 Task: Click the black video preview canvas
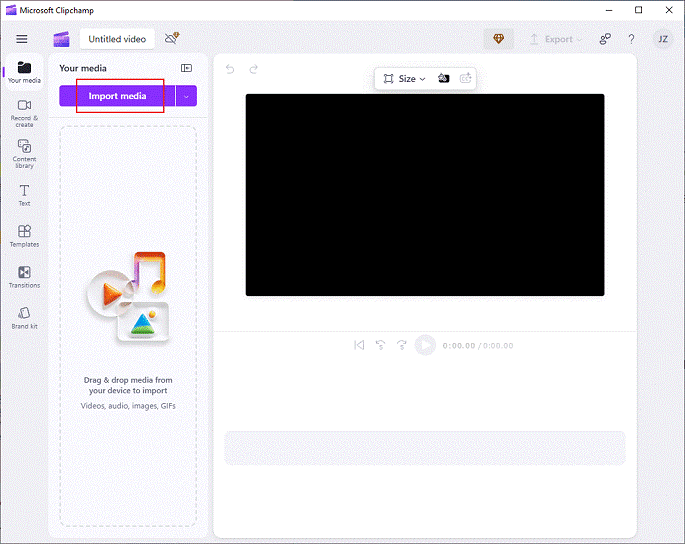[x=425, y=195]
